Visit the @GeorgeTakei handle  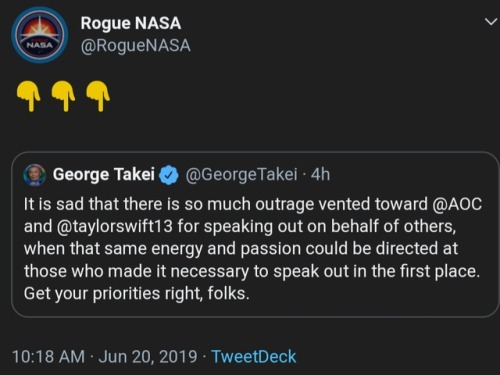[x=241, y=174]
